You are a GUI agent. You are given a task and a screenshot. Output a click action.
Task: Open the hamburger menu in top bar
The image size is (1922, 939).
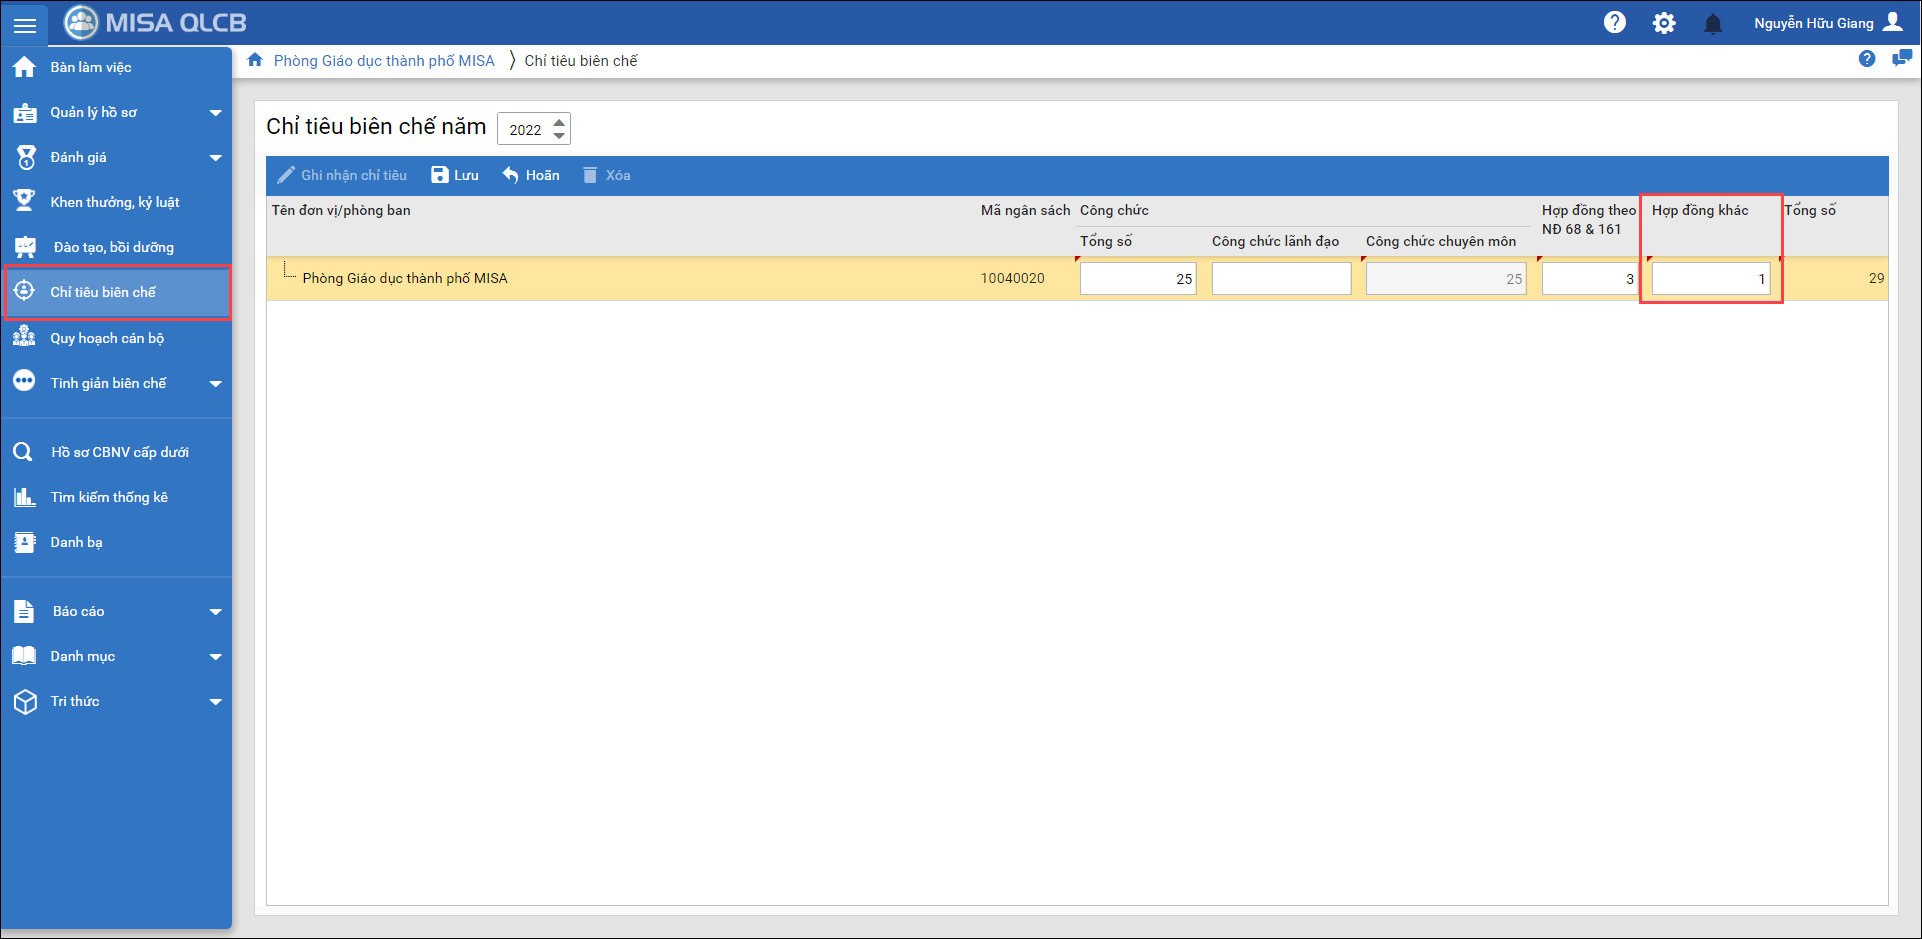pos(25,25)
